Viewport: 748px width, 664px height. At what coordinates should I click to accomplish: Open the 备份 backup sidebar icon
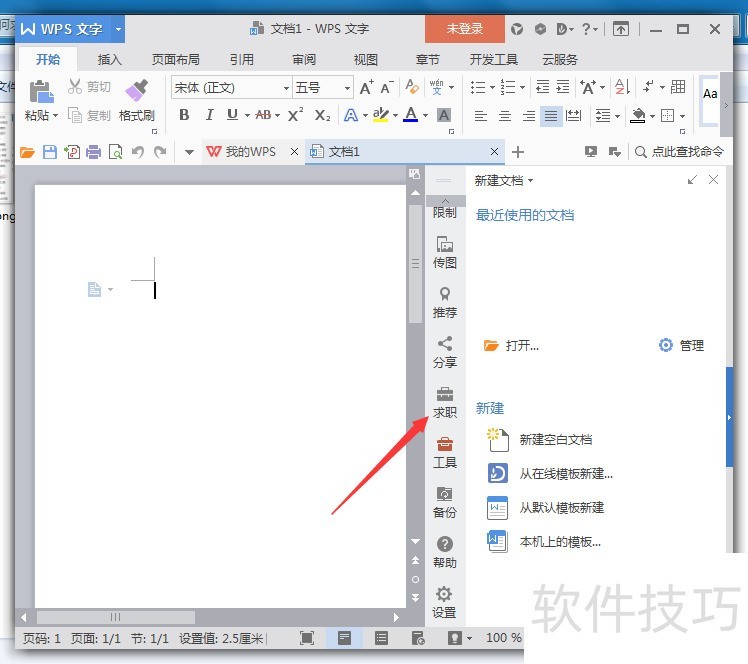445,503
